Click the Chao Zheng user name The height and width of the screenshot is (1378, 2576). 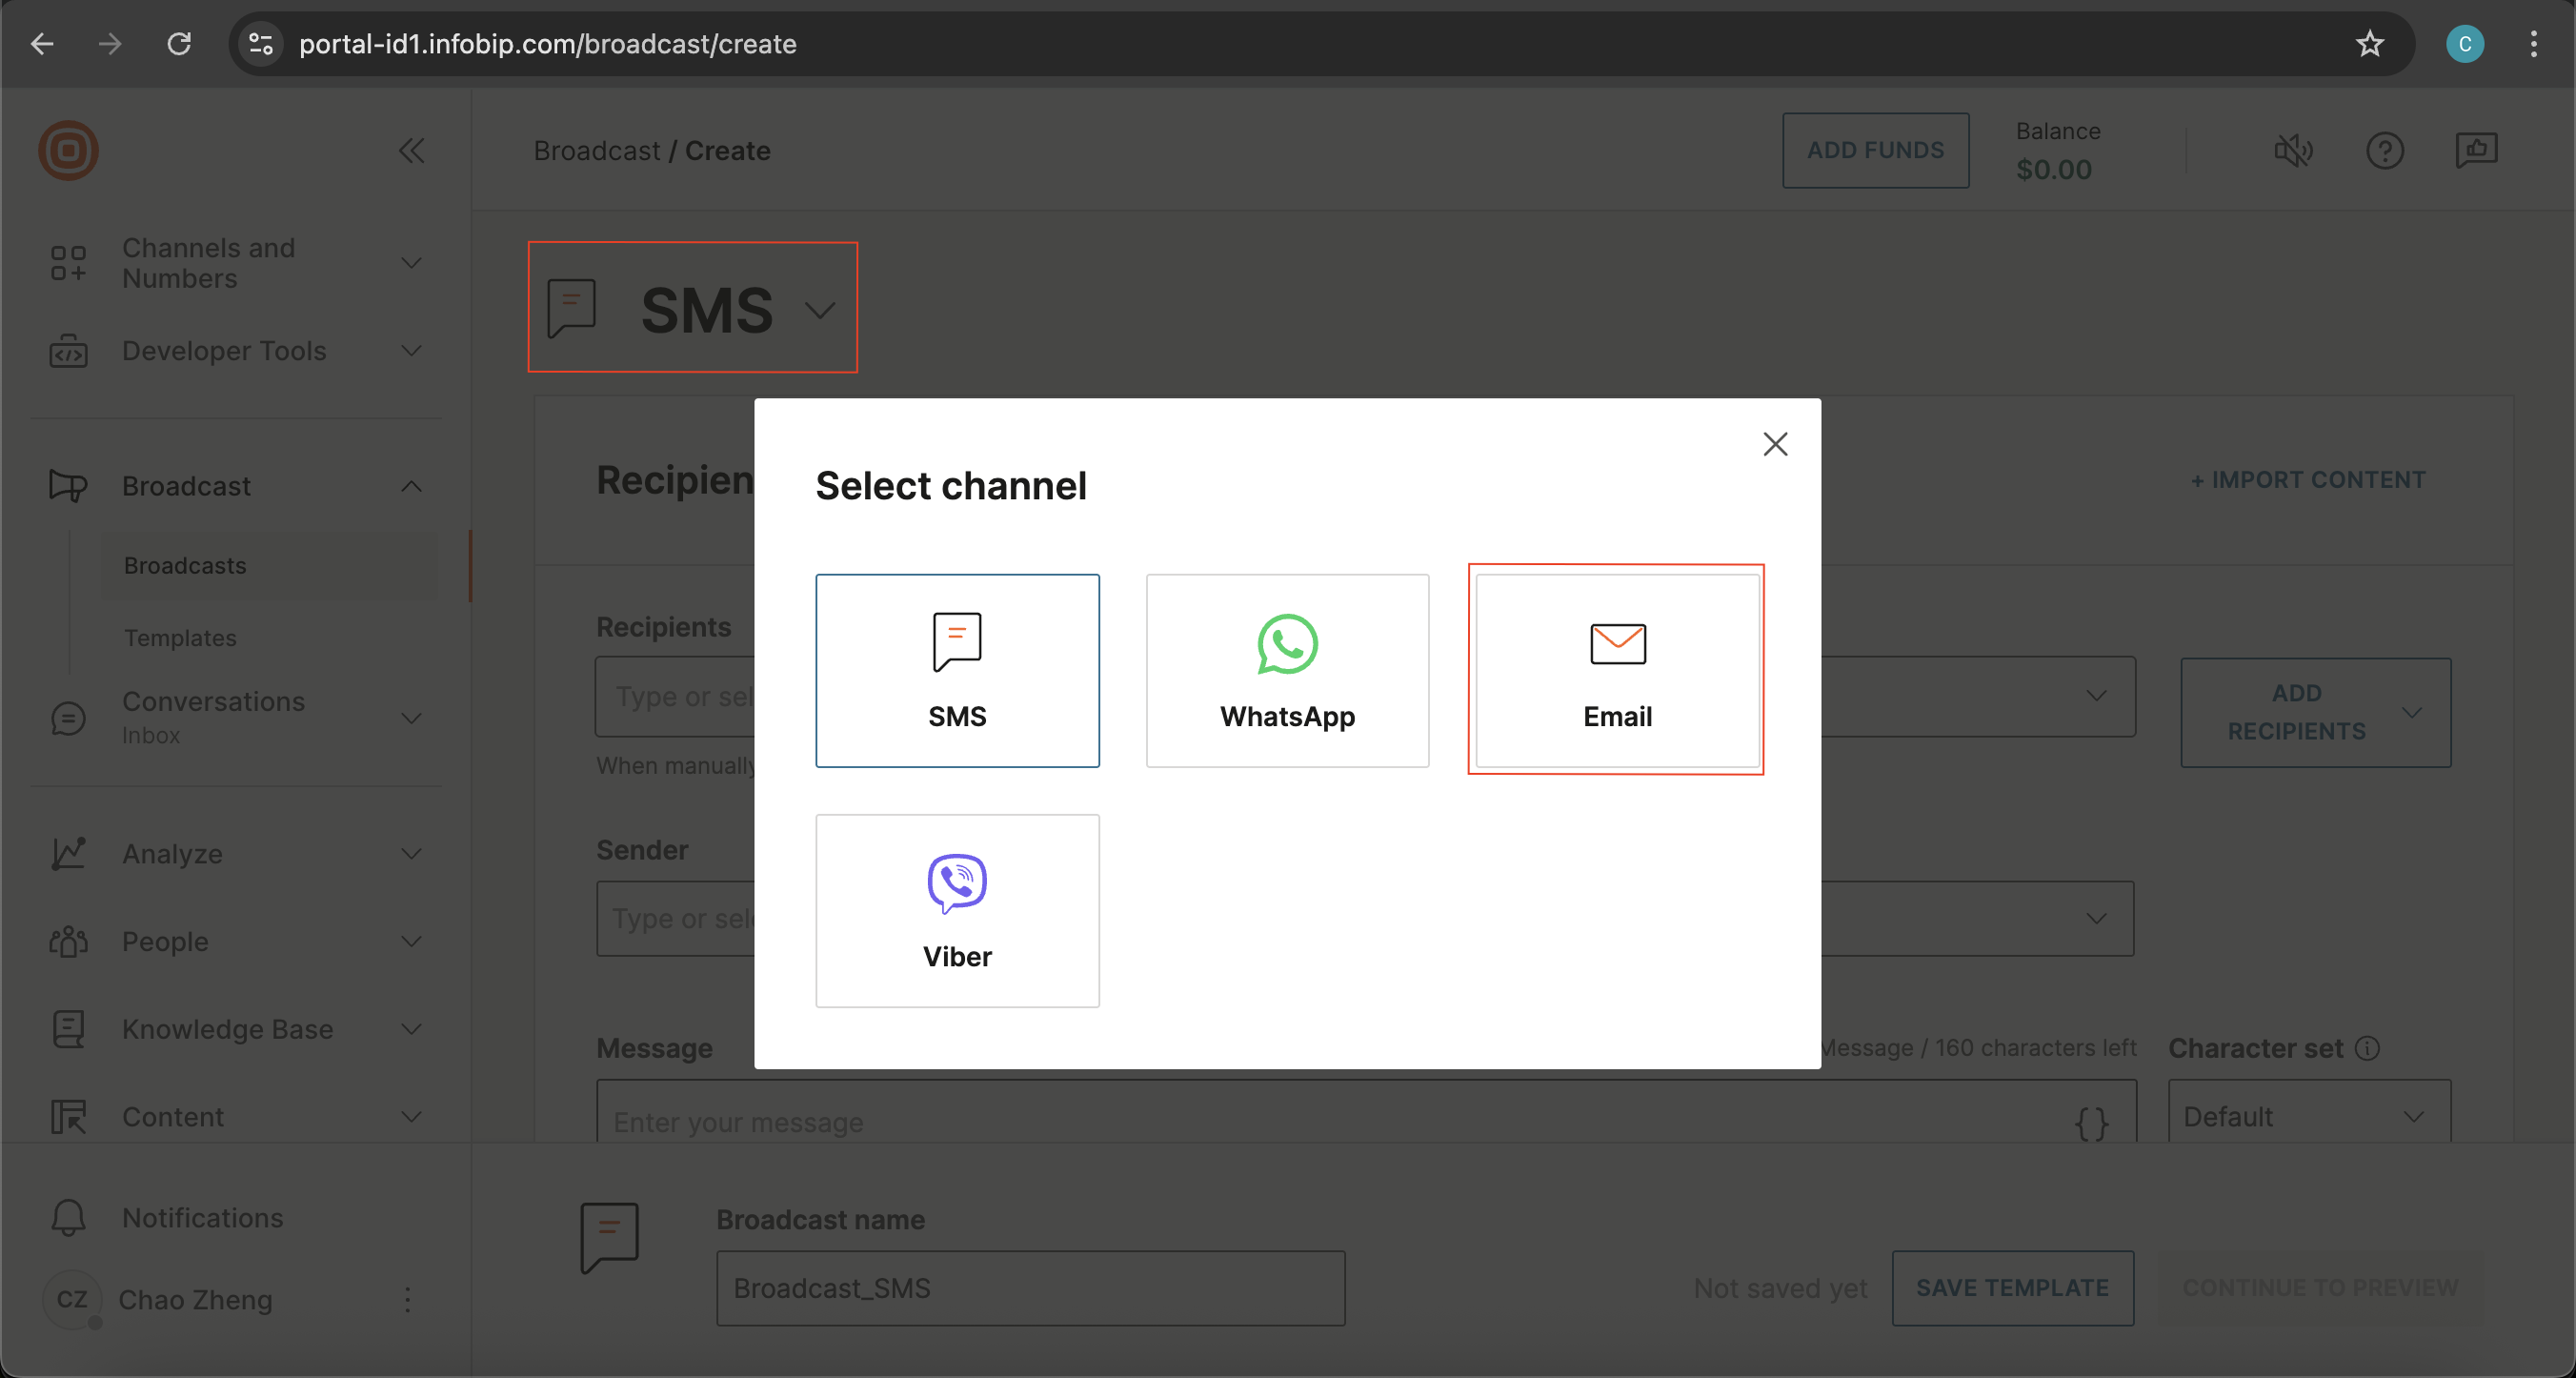[195, 1299]
